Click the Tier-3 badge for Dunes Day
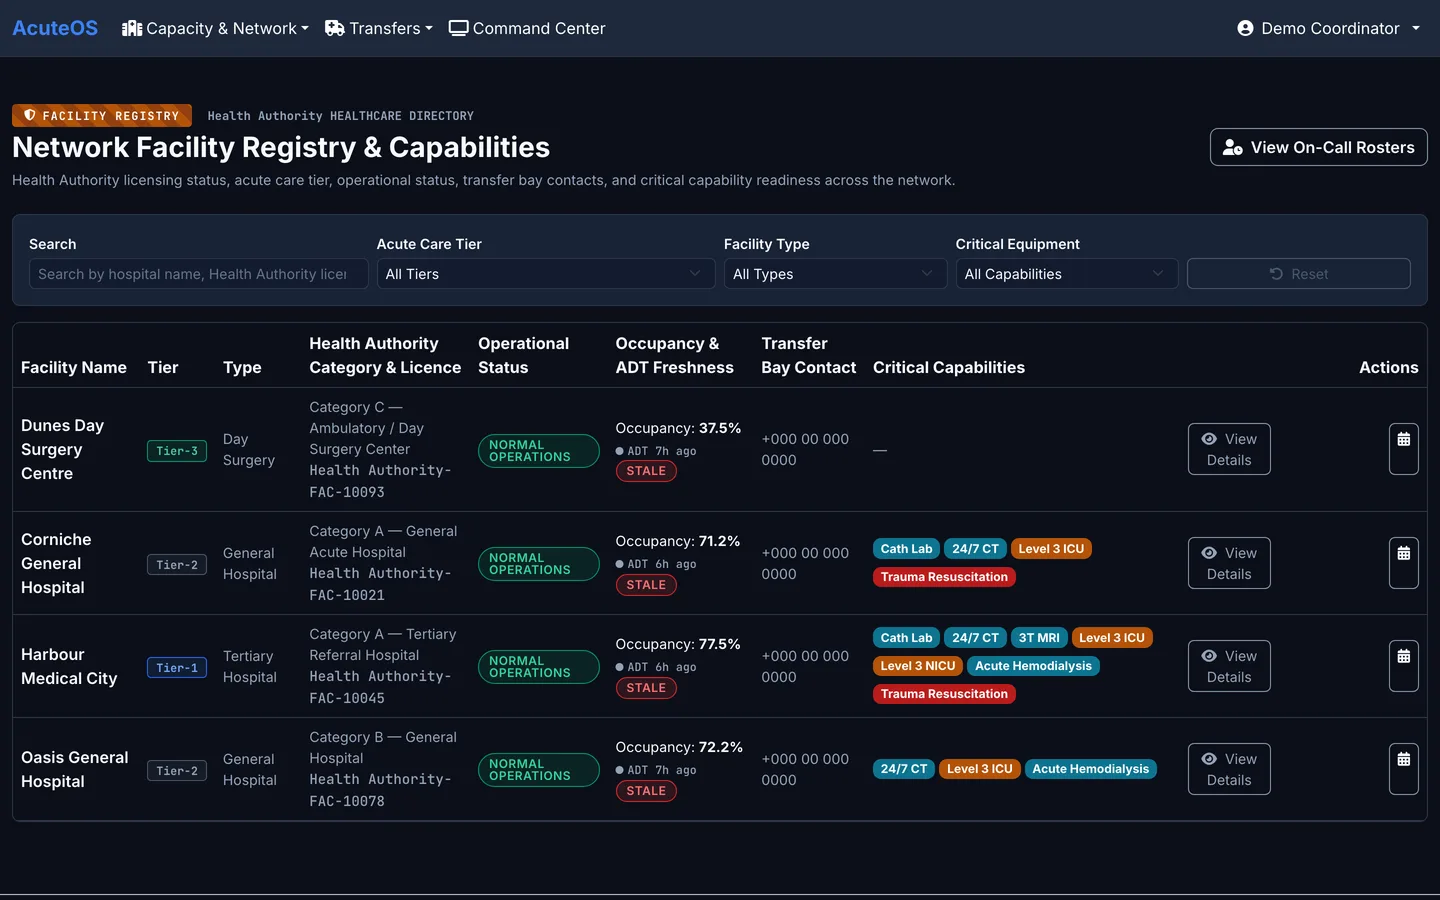The width and height of the screenshot is (1440, 900). [177, 451]
